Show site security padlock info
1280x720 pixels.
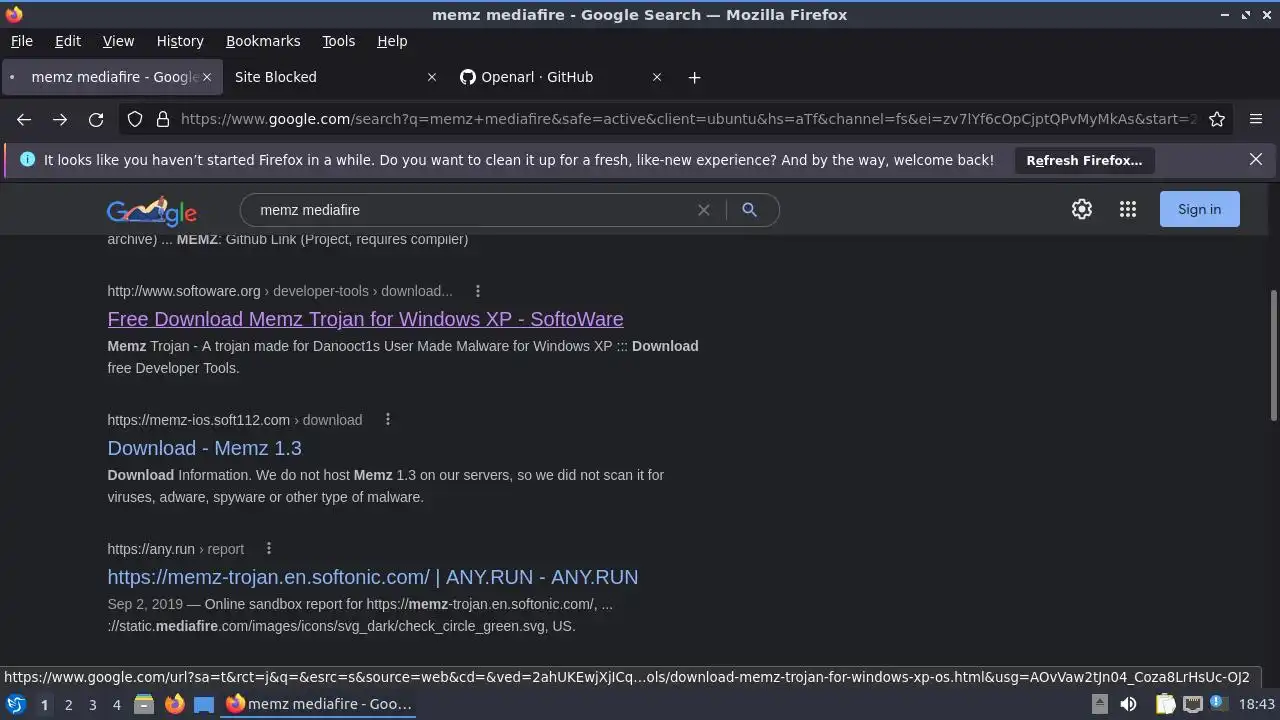[x=163, y=119]
